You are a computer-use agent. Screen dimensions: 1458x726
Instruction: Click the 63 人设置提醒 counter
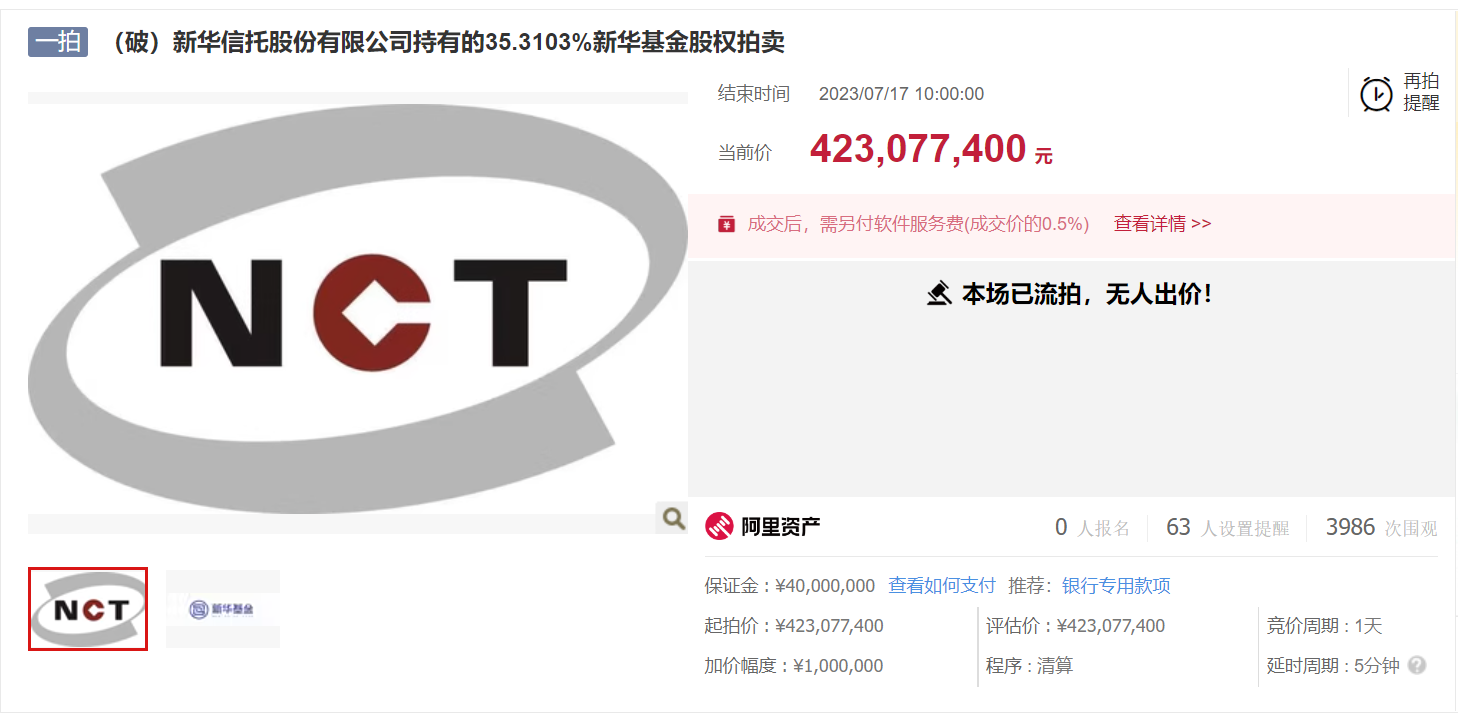coord(1228,528)
